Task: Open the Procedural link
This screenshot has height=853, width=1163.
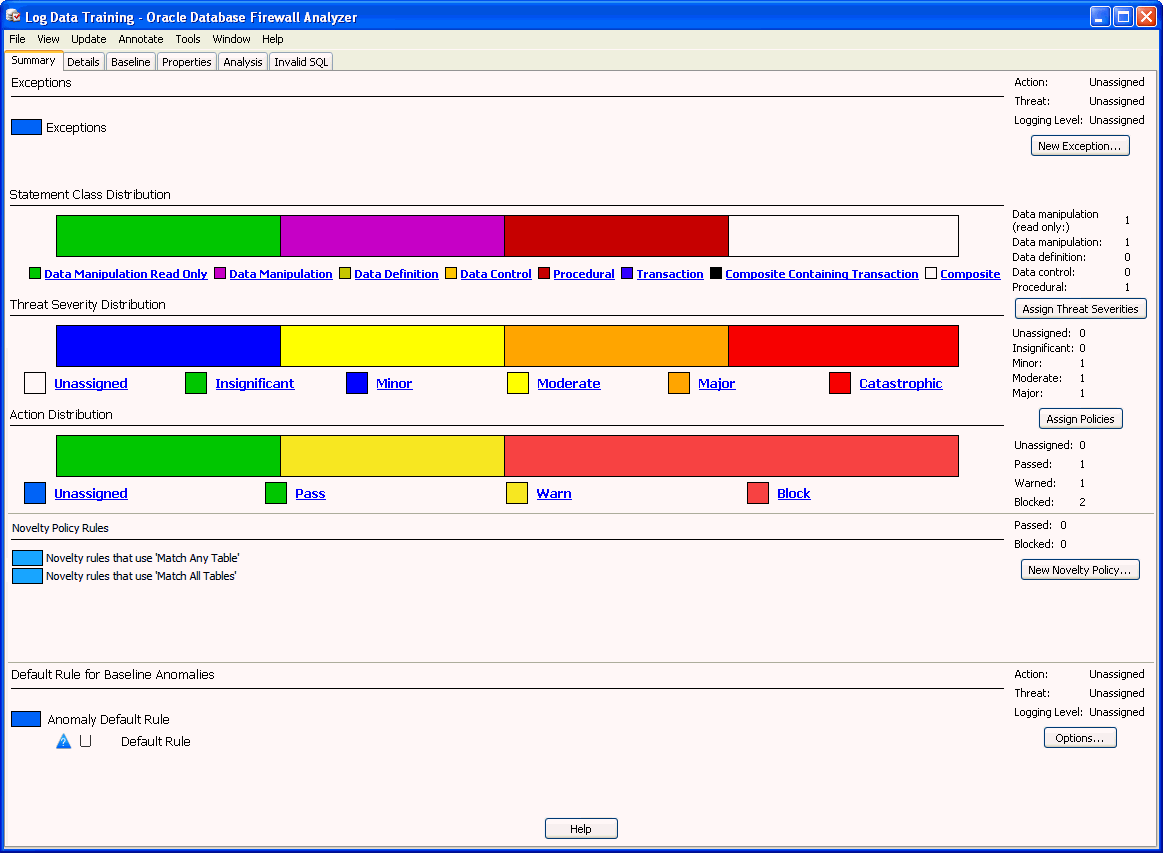Action: pyautogui.click(x=584, y=274)
